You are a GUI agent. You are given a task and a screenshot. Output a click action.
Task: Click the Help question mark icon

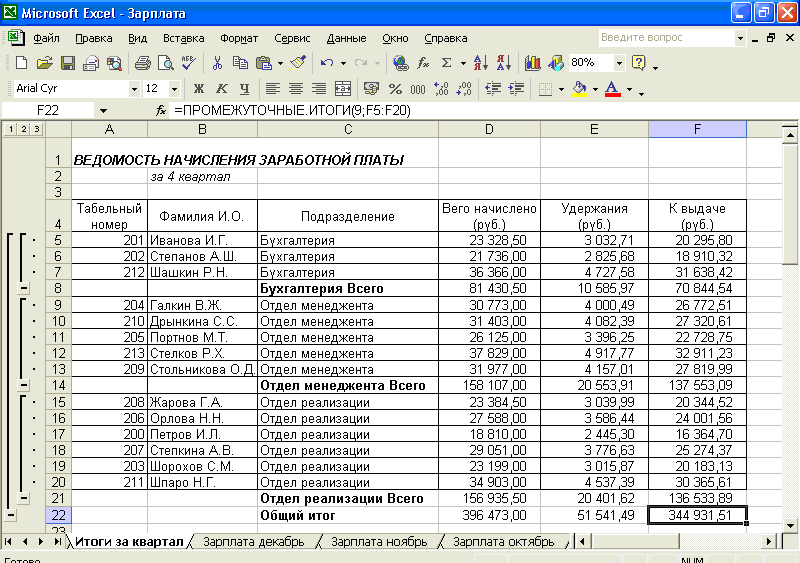coord(638,63)
